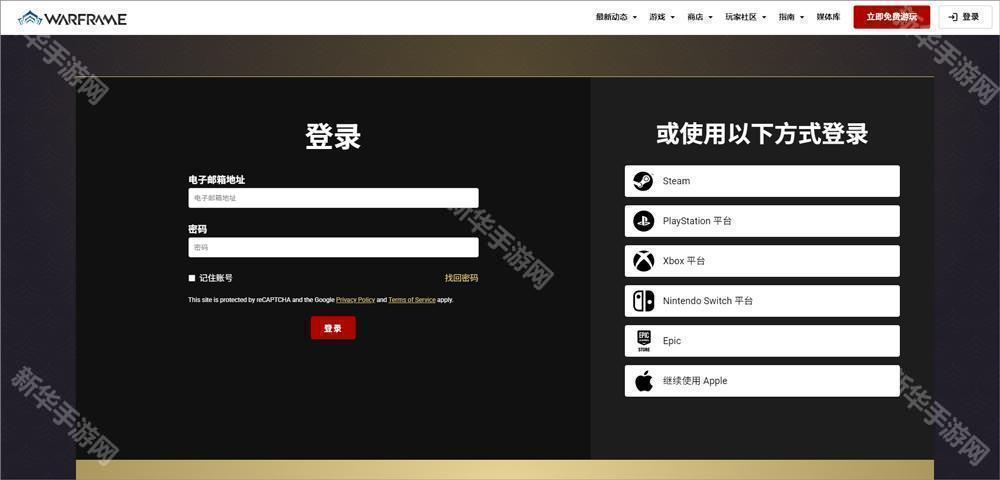This screenshot has height=480, width=1000.
Task: Click the red 登录 submit button
Action: pyautogui.click(x=333, y=328)
